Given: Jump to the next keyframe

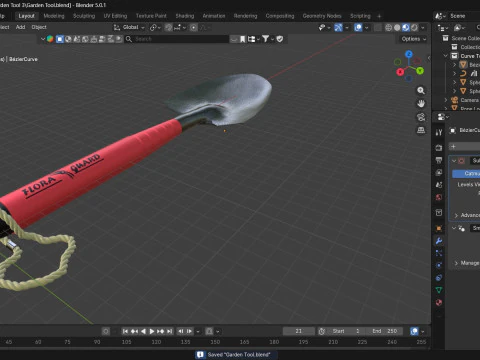Looking at the screenshot, I should (x=161, y=331).
